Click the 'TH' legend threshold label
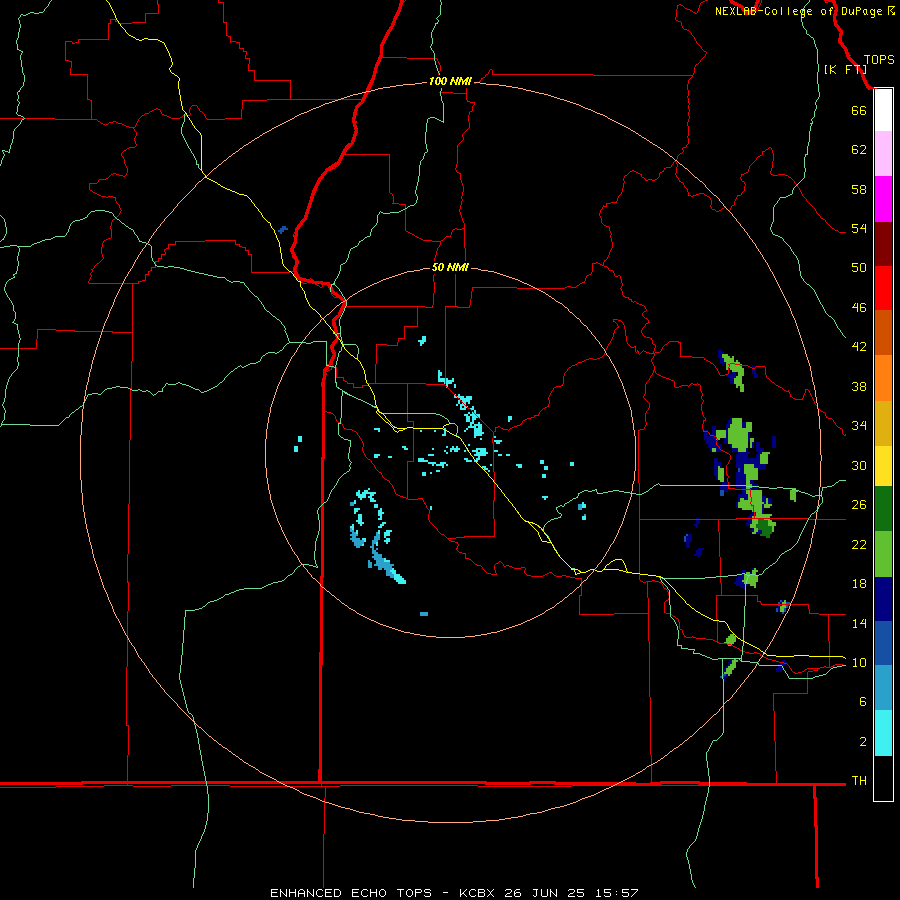 click(859, 781)
